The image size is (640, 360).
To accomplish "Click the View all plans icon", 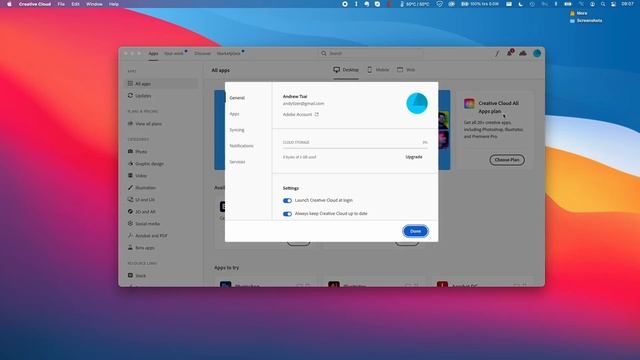I will pyautogui.click(x=130, y=124).
